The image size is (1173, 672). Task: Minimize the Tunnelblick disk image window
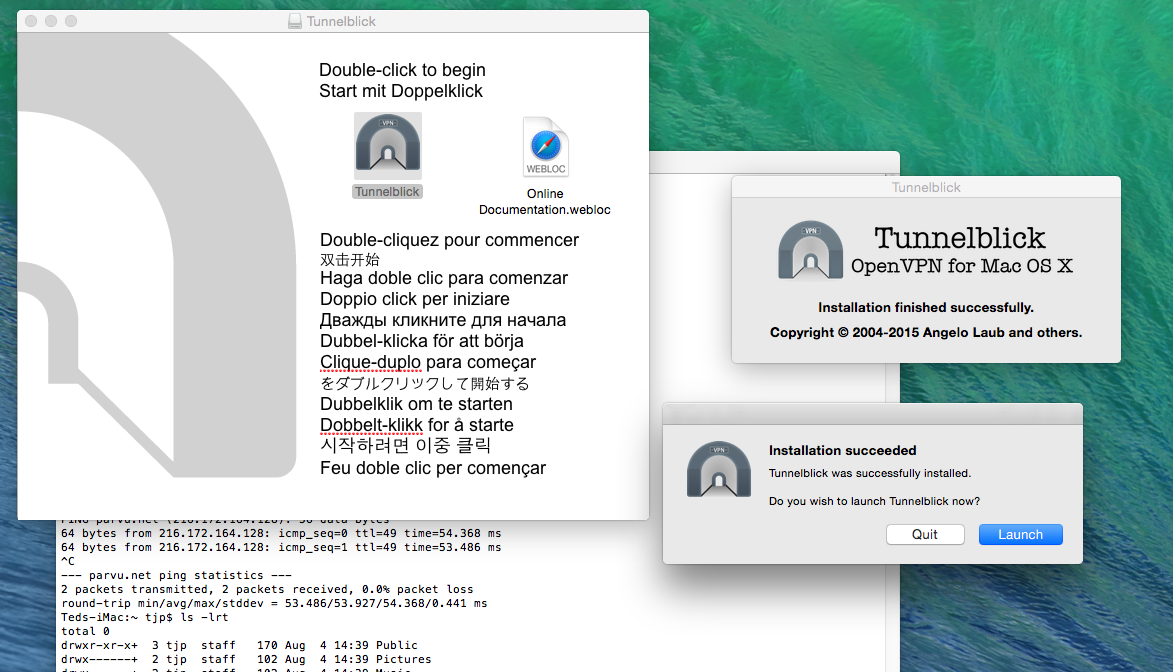point(51,21)
